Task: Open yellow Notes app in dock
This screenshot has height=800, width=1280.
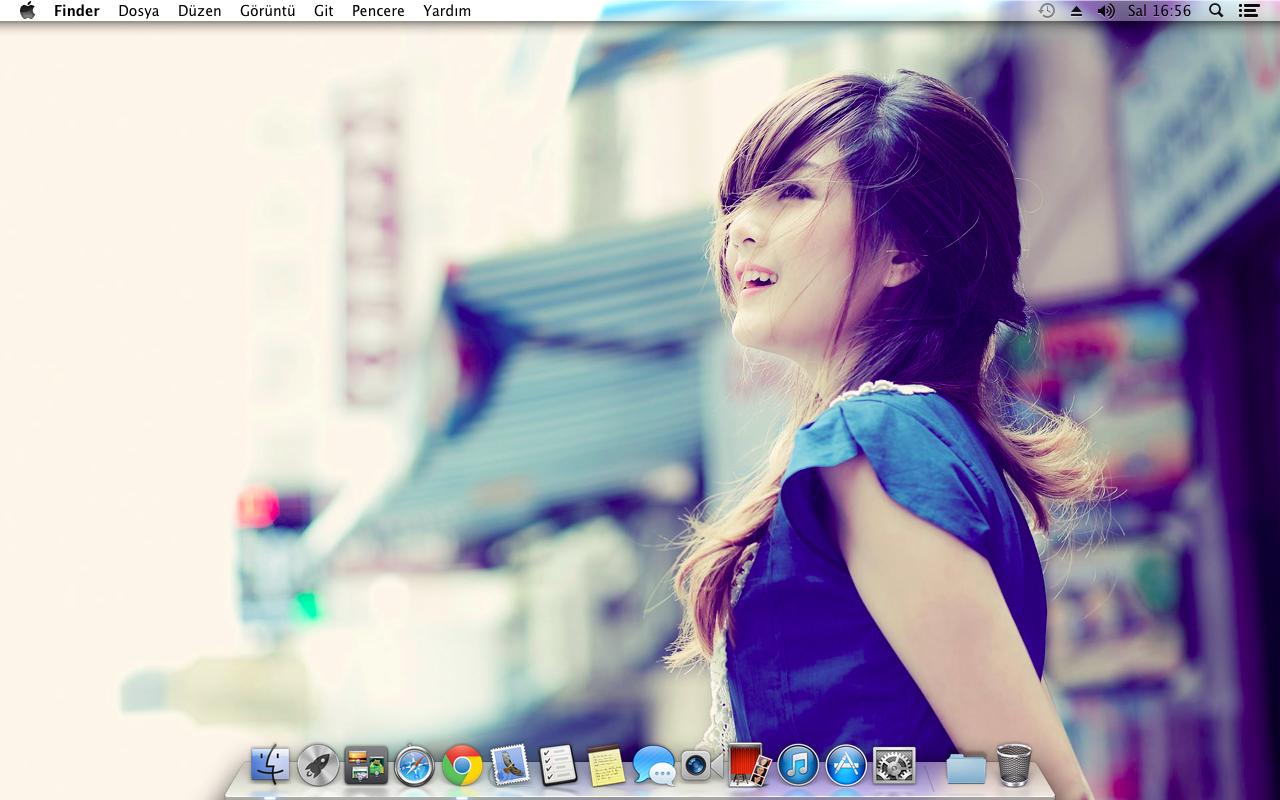Action: tap(606, 766)
